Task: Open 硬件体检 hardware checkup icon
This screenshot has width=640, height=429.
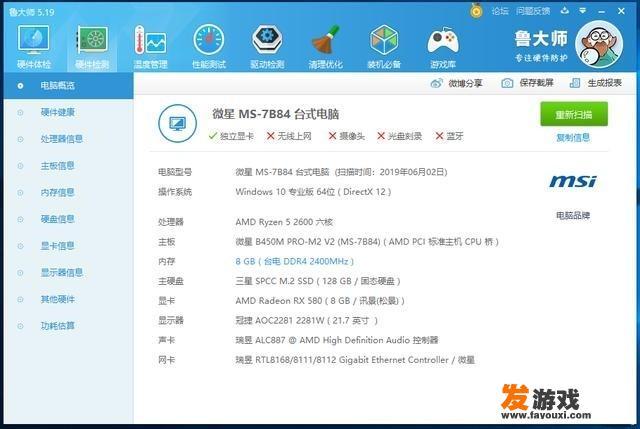Action: coord(33,47)
